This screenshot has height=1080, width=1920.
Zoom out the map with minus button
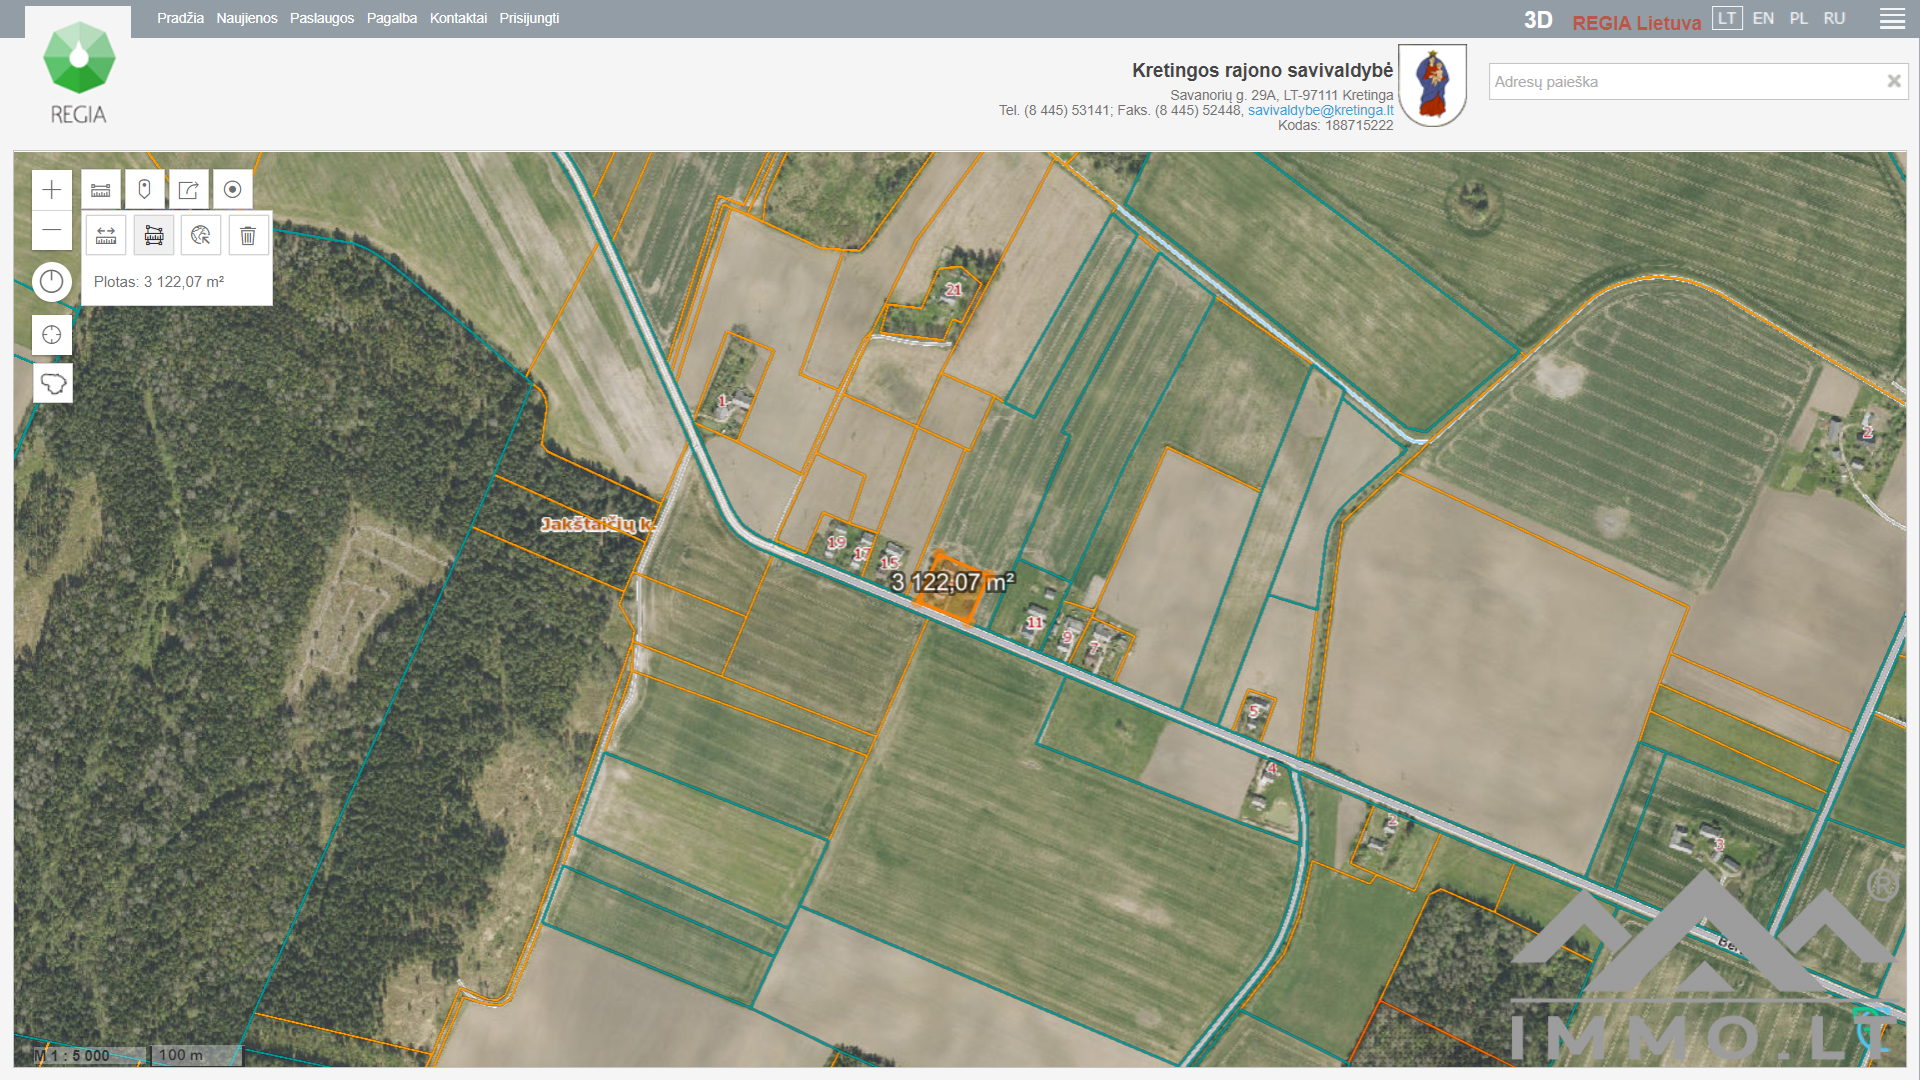click(x=52, y=231)
